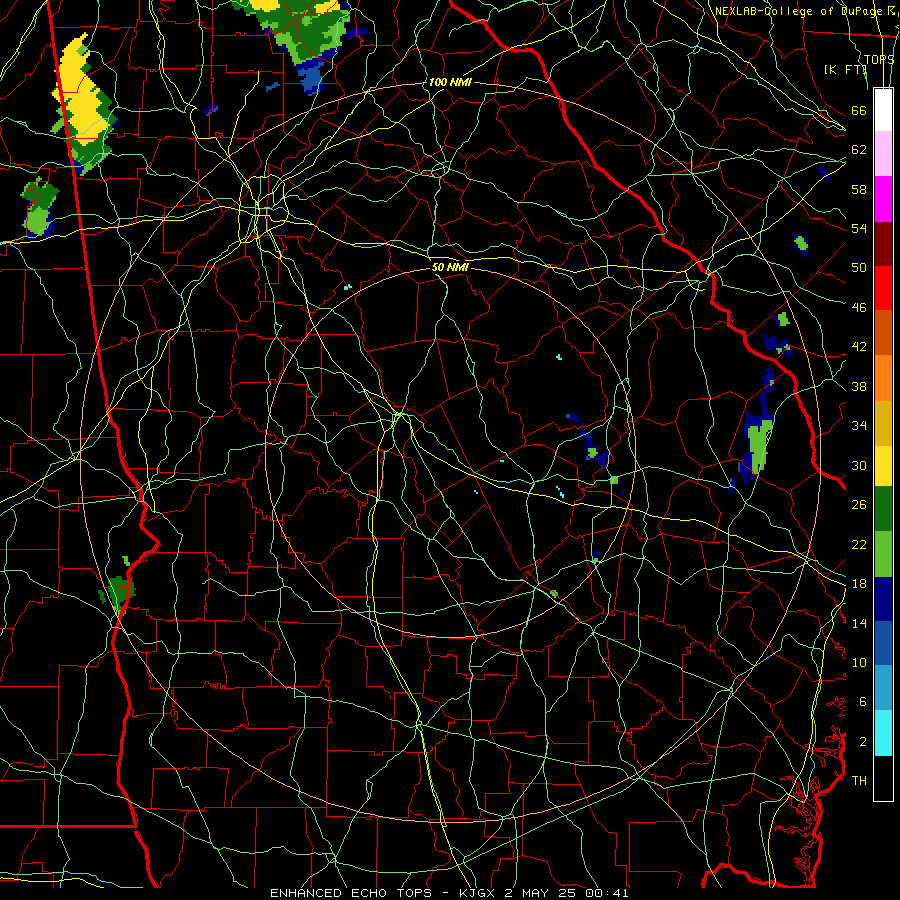Click the '62' legend label
The image size is (900, 900).
[x=859, y=150]
